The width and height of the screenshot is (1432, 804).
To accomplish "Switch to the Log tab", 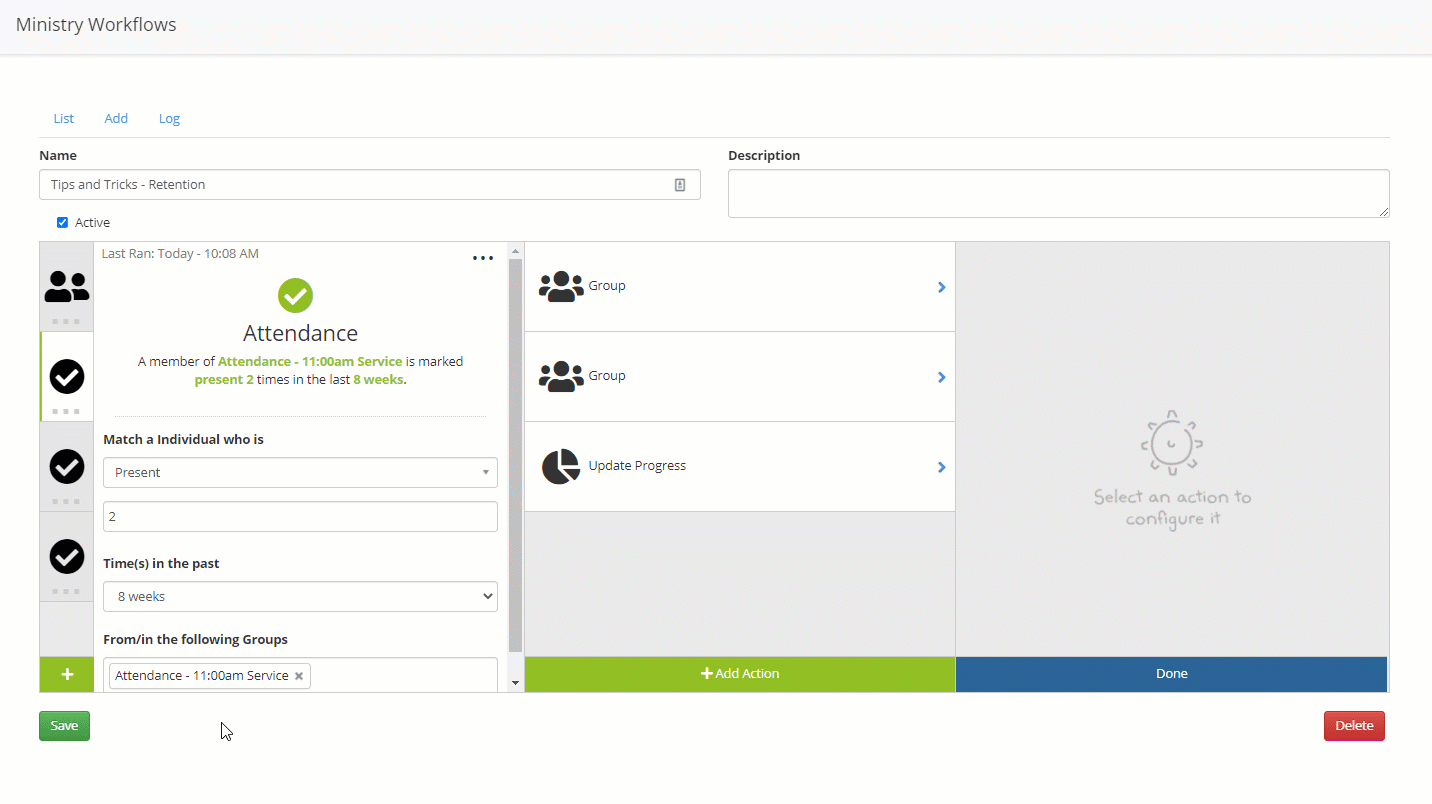I will click(169, 119).
